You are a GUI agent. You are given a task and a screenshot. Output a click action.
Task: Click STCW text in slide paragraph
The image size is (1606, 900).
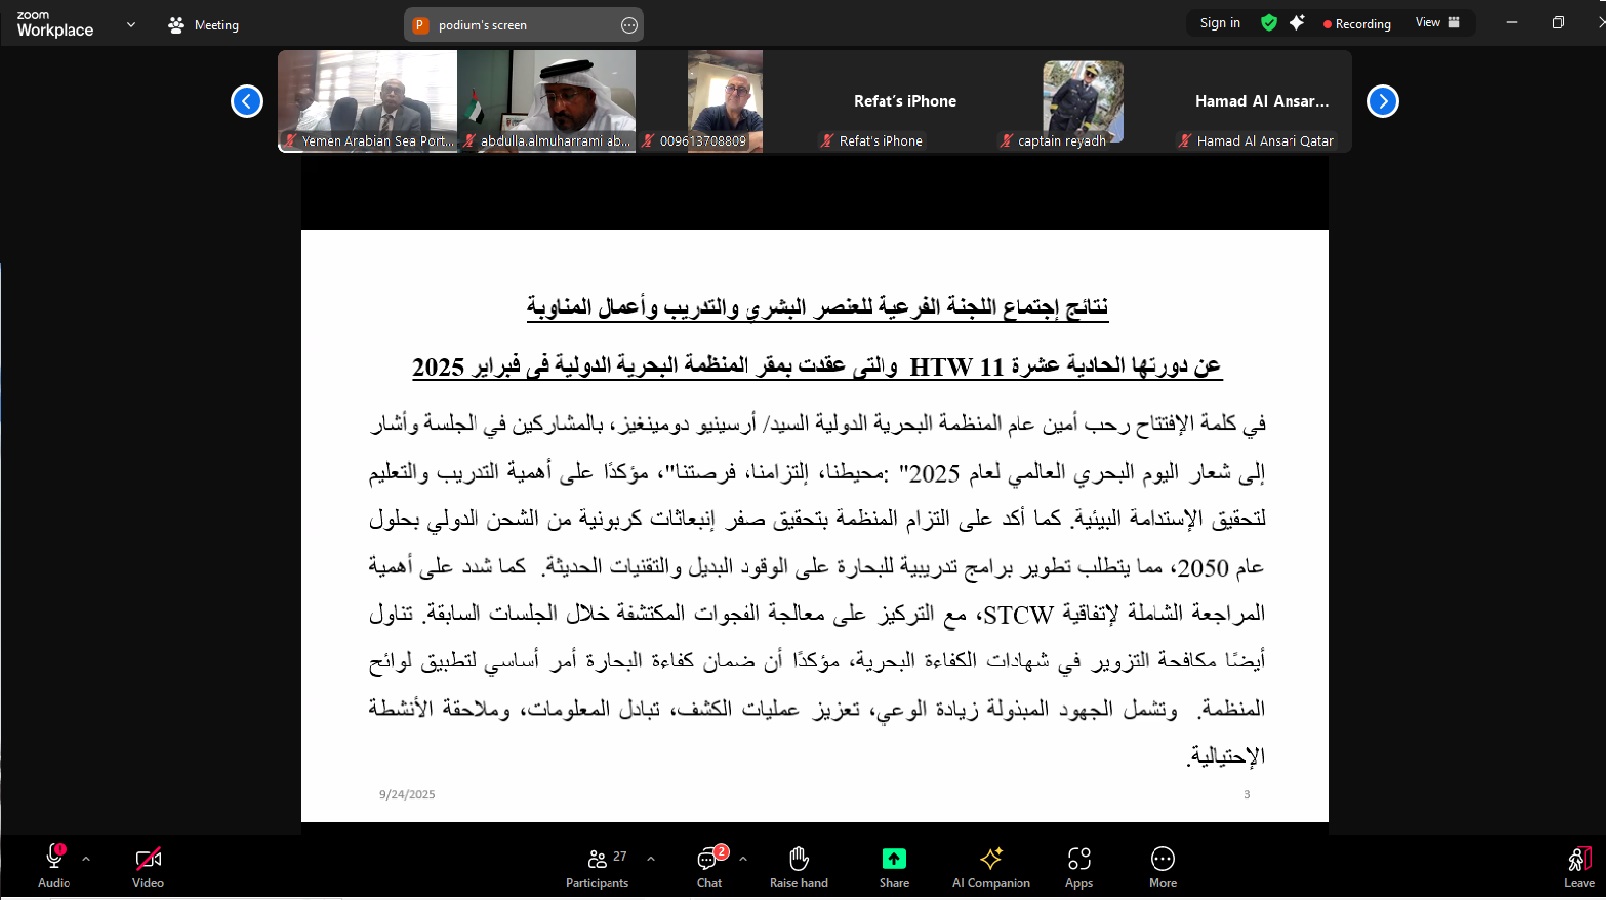(1019, 615)
